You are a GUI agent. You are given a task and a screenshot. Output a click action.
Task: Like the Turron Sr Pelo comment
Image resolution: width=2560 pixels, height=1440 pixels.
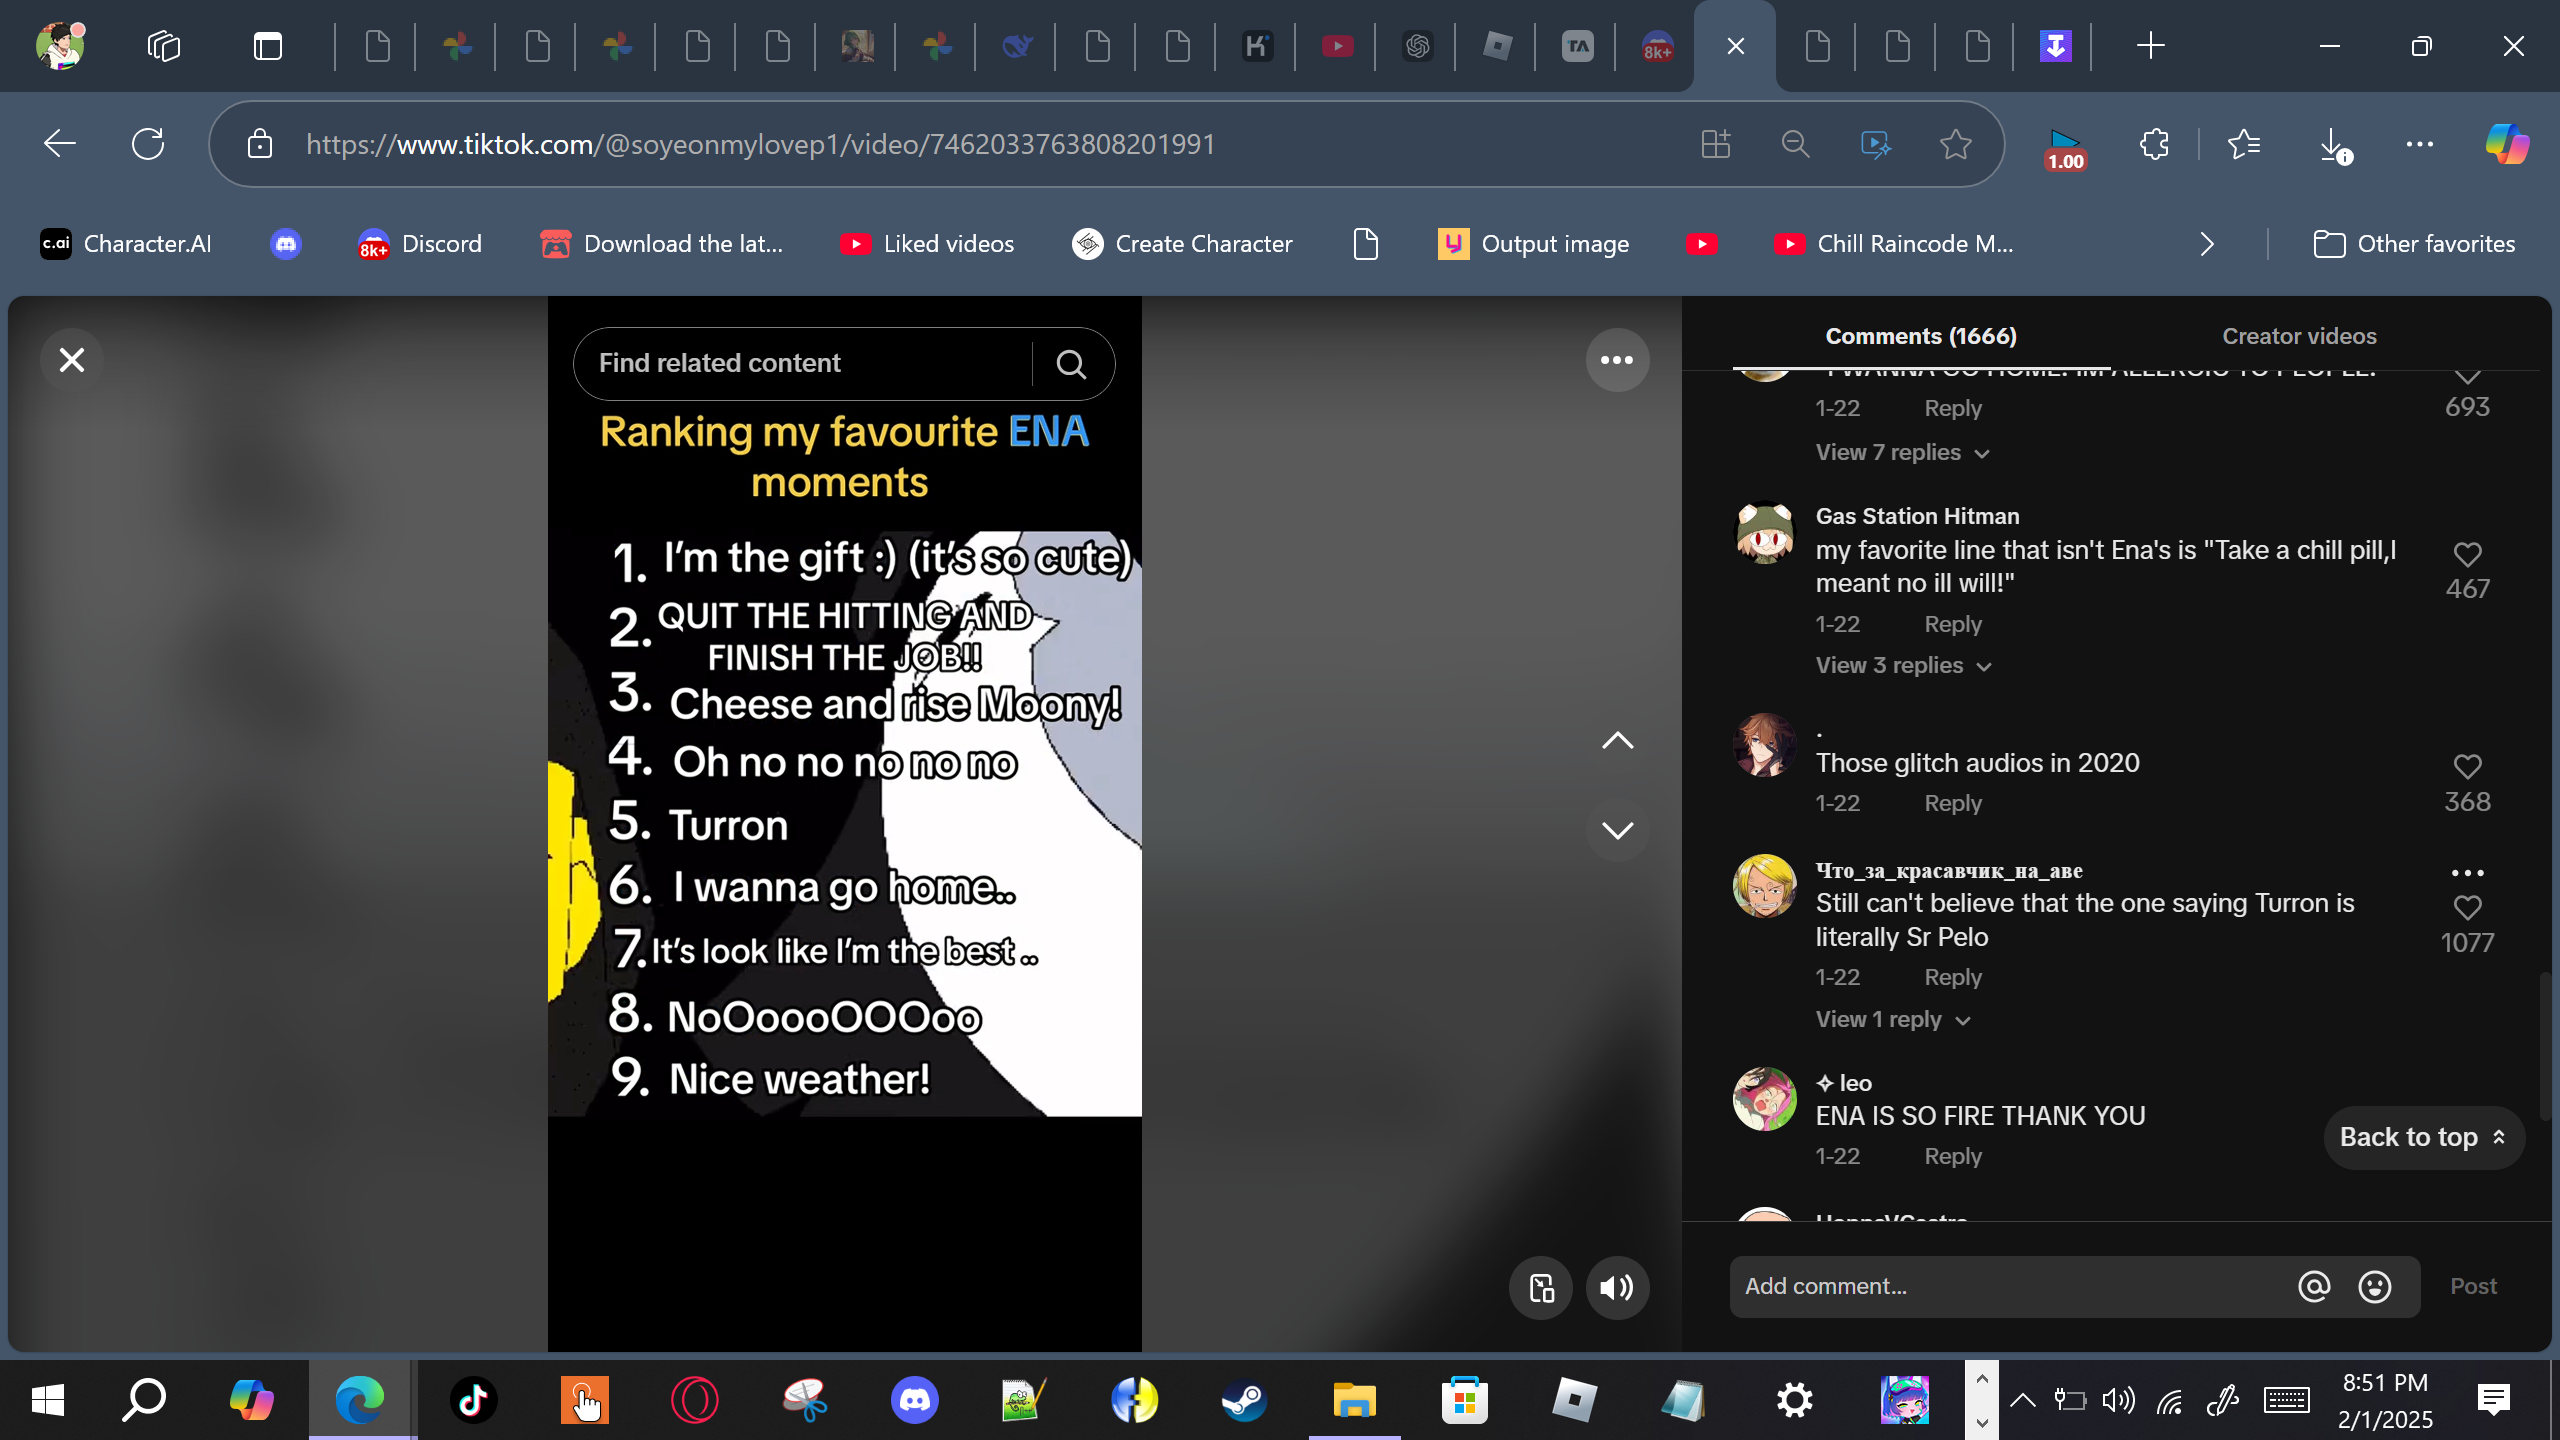click(x=2467, y=907)
